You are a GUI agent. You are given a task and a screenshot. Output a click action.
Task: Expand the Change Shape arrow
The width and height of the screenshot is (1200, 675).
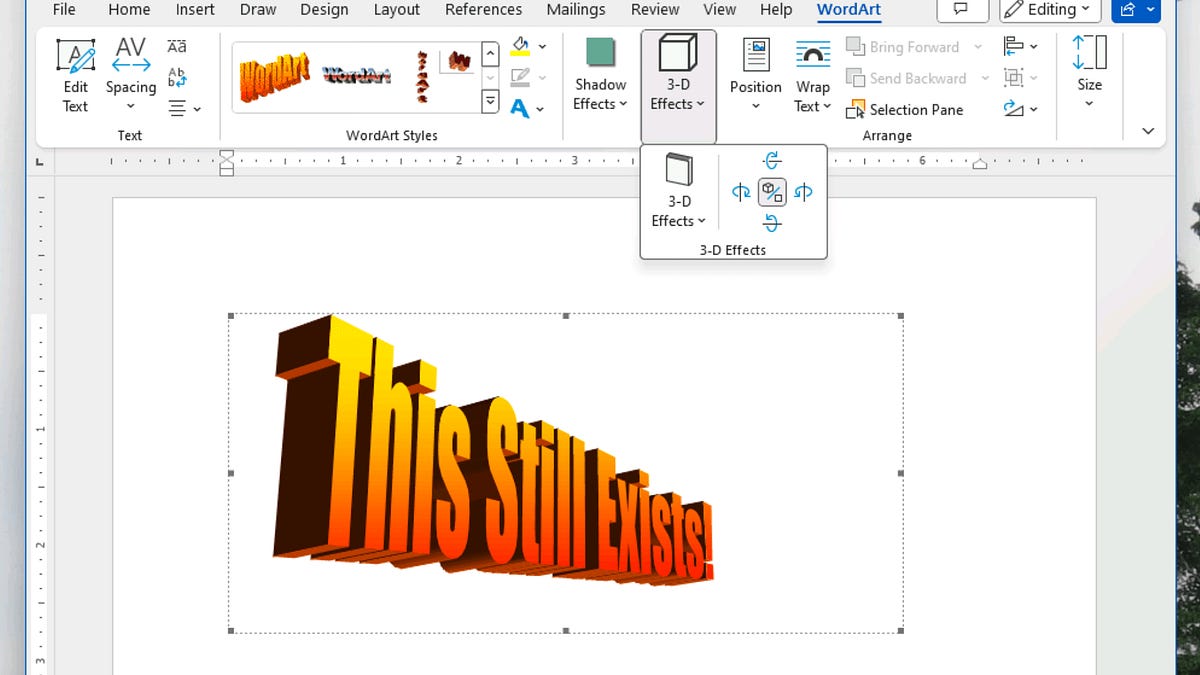542,109
